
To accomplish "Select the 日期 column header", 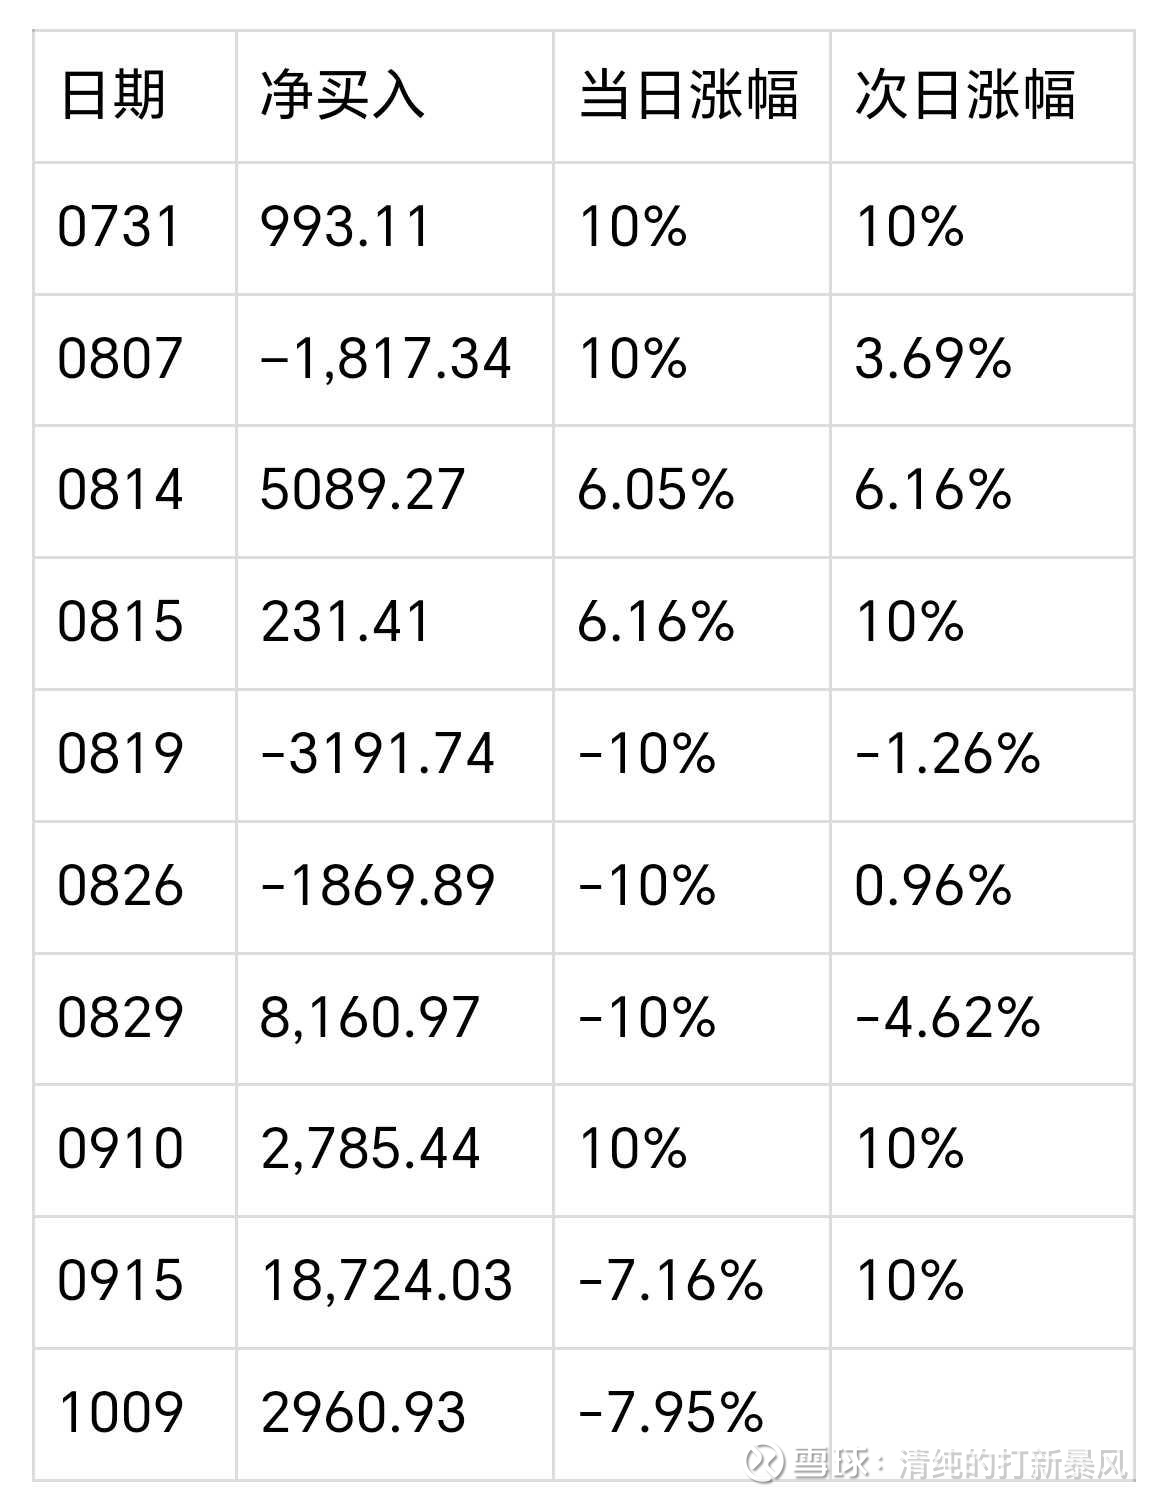I will click(x=113, y=96).
